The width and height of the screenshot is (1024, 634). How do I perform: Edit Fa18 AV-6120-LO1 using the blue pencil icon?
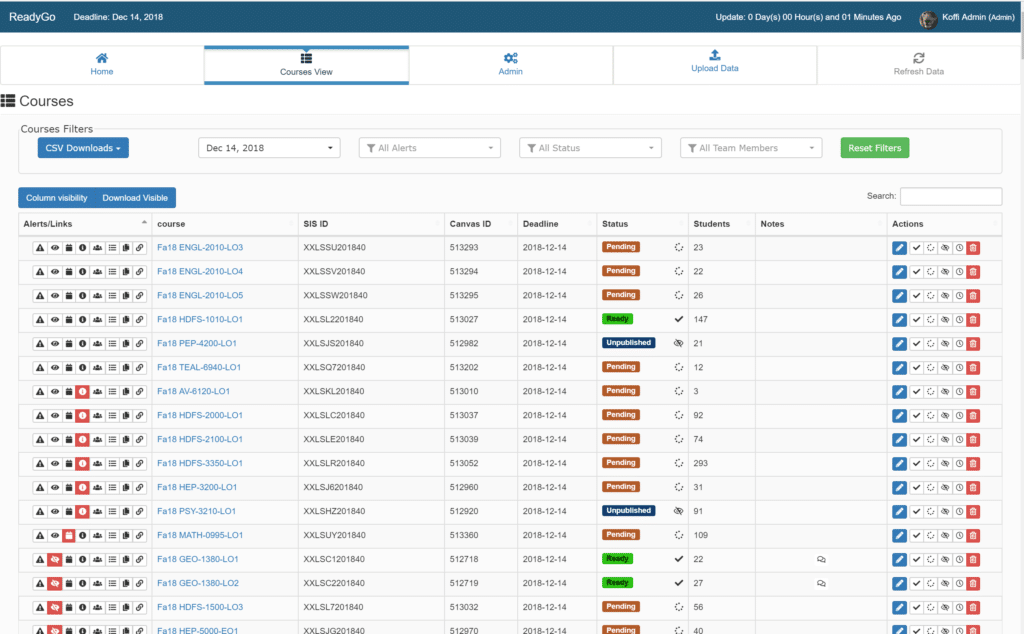click(900, 391)
